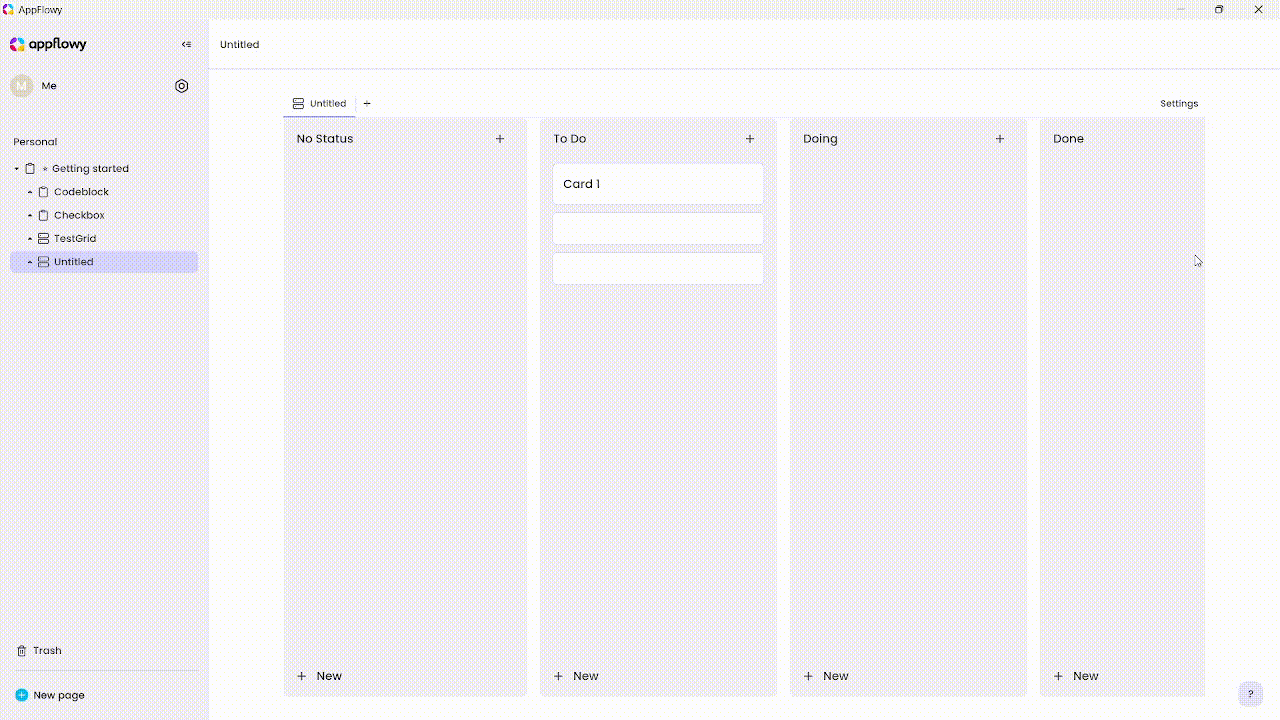The height and width of the screenshot is (720, 1280).
Task: Click Card 1 in the To Do column
Action: (x=657, y=184)
